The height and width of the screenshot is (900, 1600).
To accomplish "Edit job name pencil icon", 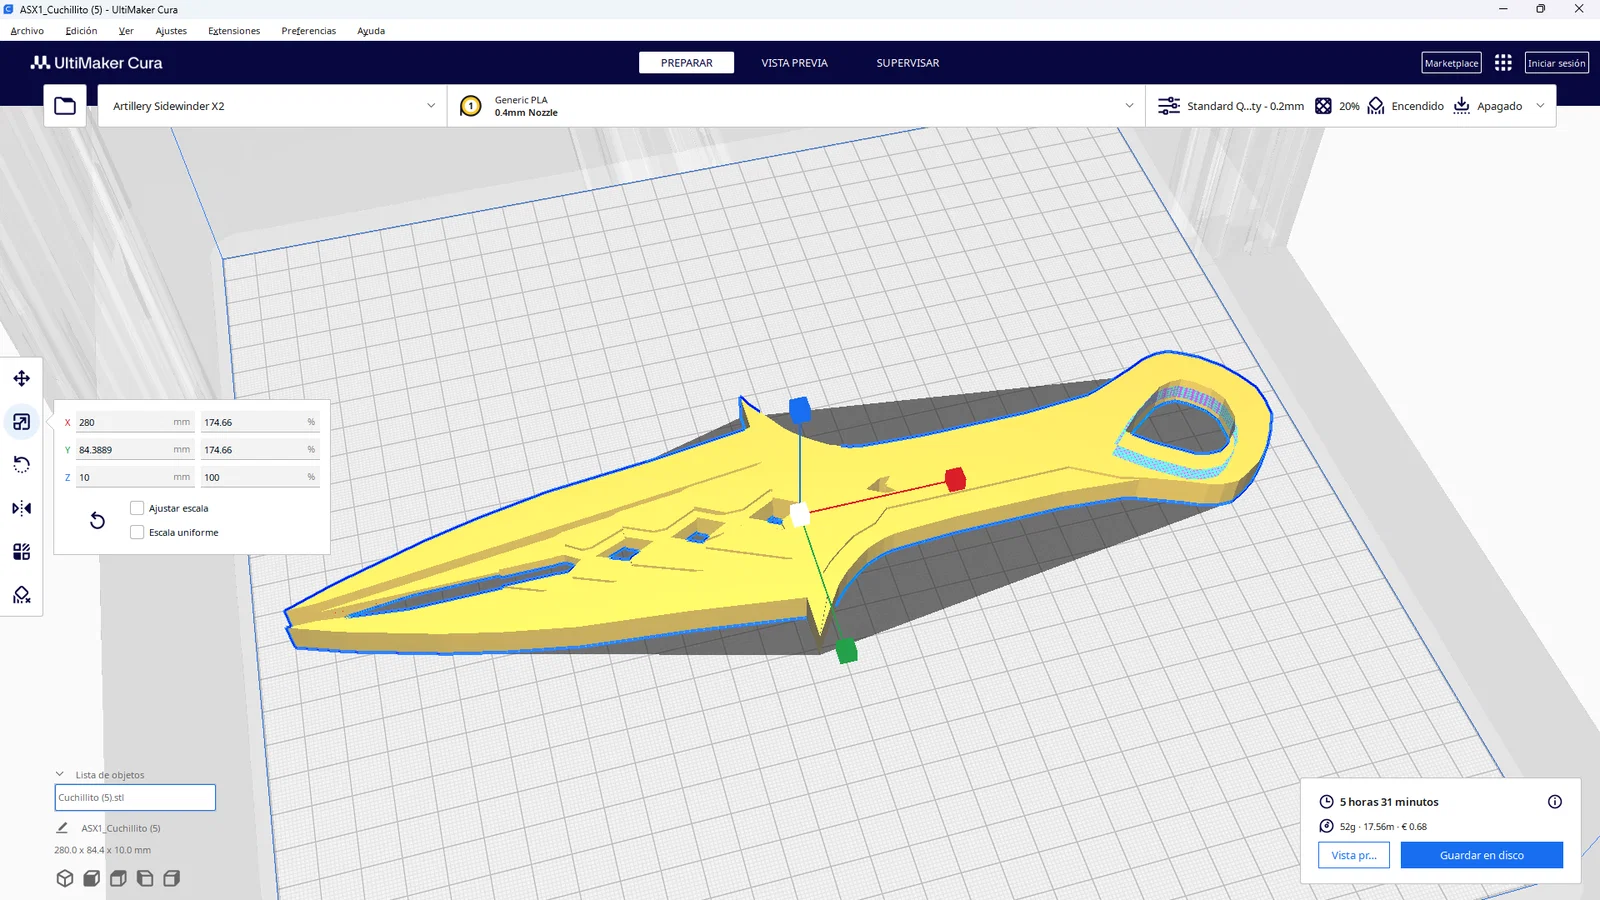I will point(62,828).
